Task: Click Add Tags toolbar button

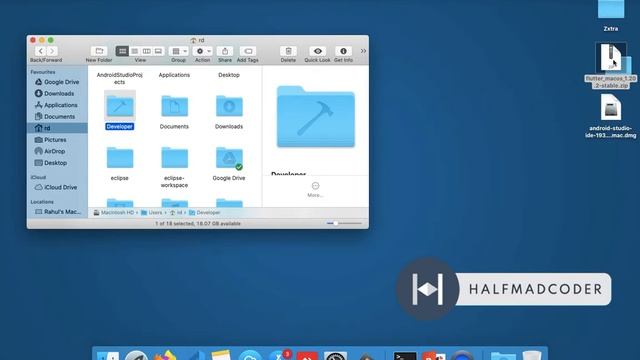Action: pos(248,51)
